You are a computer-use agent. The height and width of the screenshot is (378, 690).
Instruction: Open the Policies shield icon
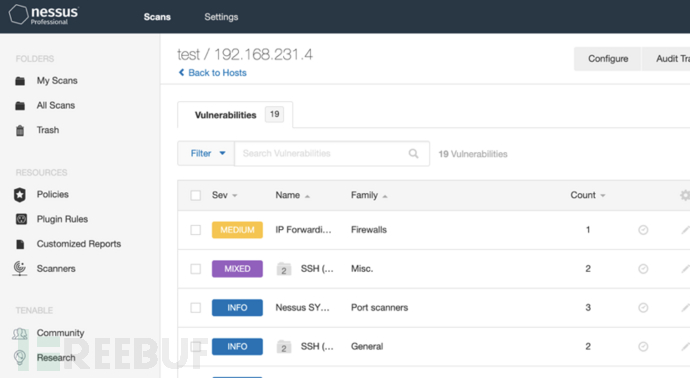20,195
